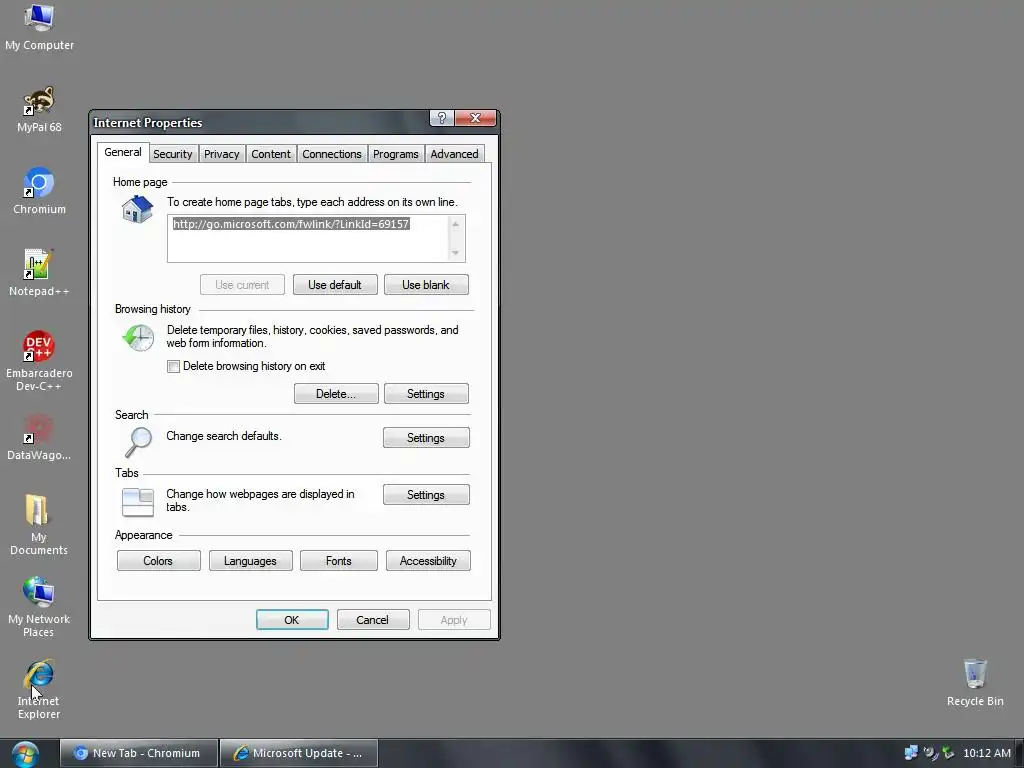Launch Internet Explorer desktop icon
The image size is (1024, 768).
39,689
